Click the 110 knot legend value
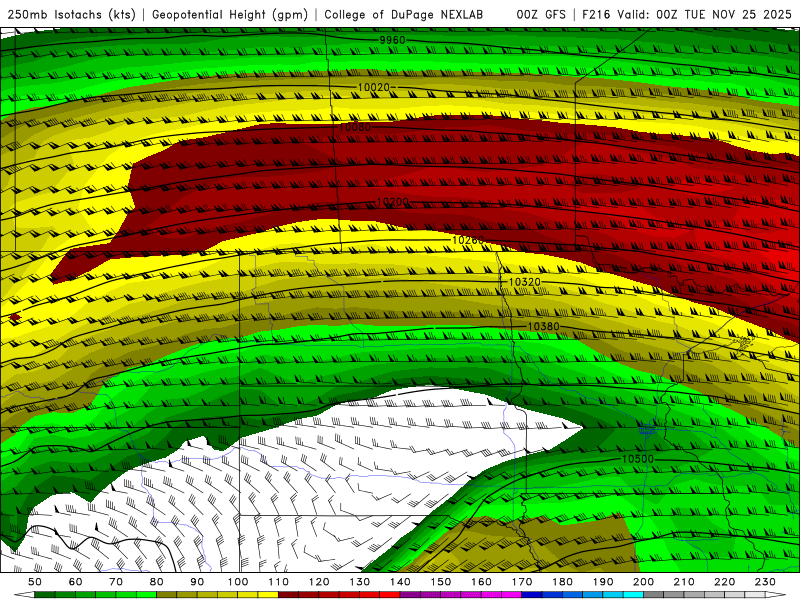Screen dimensions: 800x600 (279, 582)
